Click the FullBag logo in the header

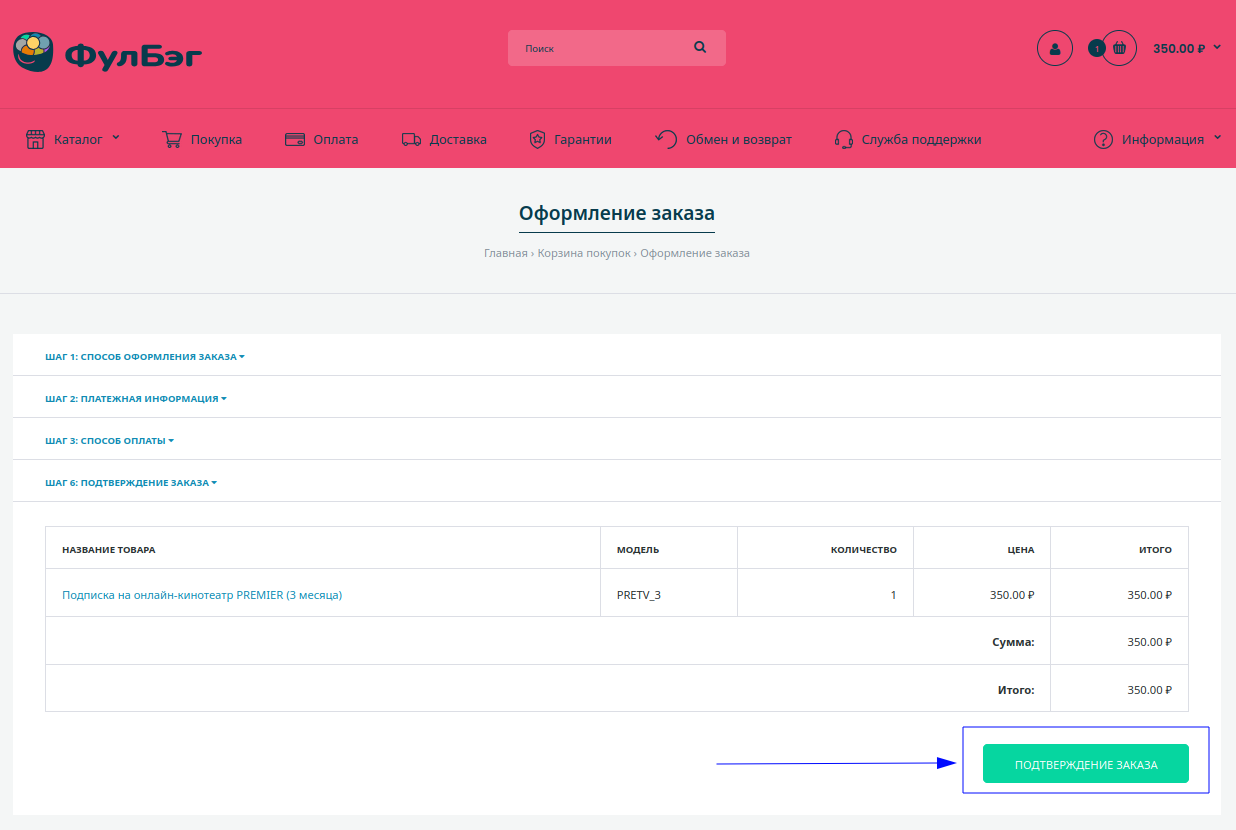pyautogui.click(x=107, y=52)
